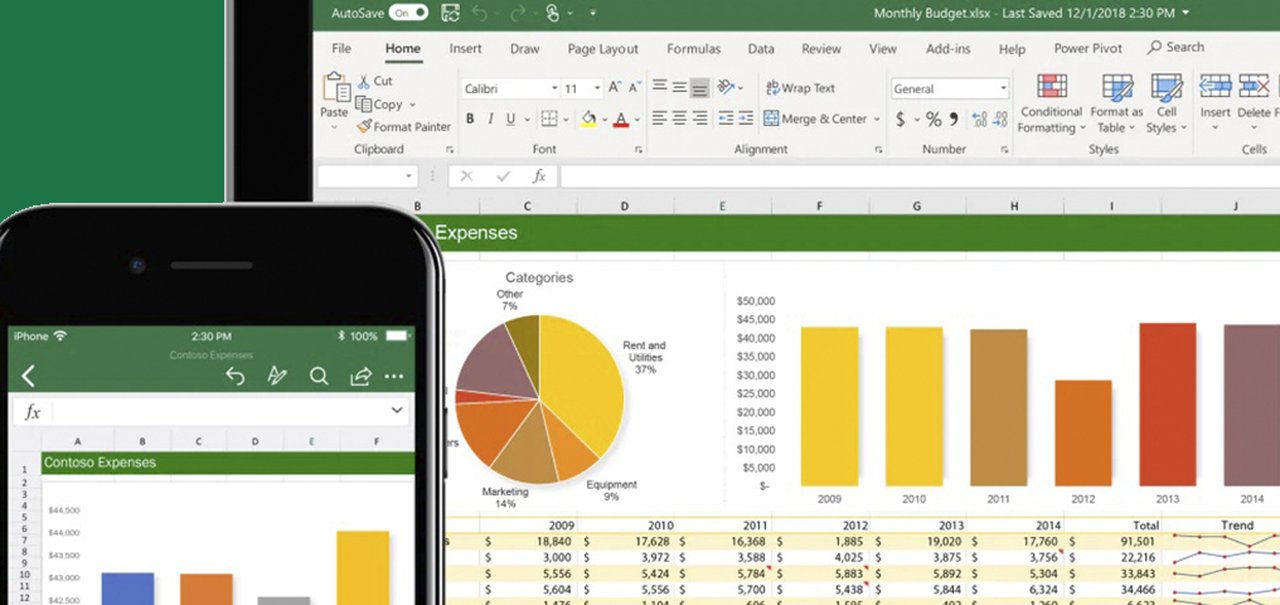Select the highlighted Bottom Align icon

coord(700,88)
